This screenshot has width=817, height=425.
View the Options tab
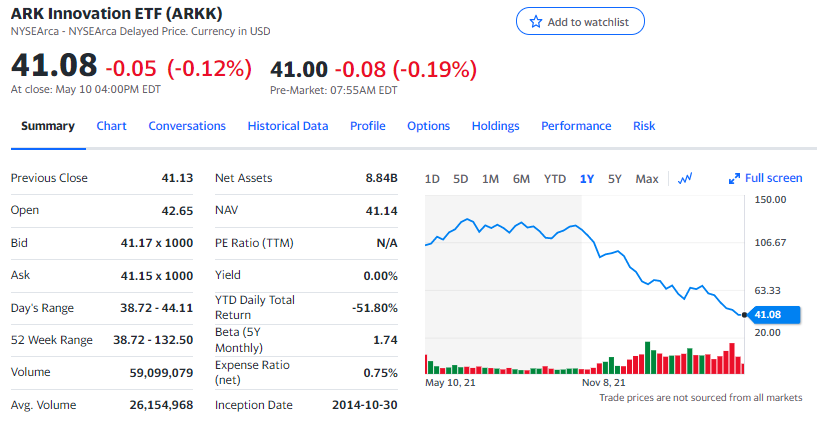[428, 126]
